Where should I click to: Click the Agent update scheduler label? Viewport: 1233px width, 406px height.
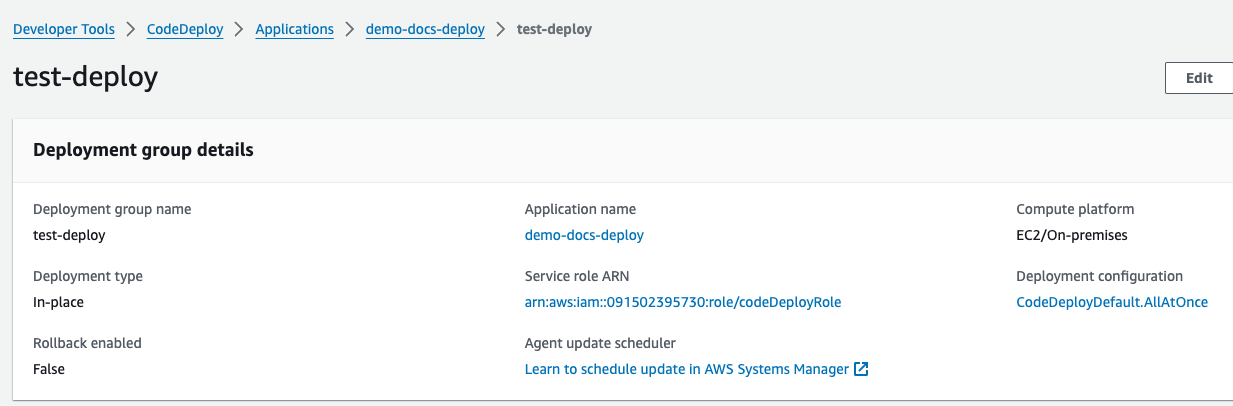(600, 343)
